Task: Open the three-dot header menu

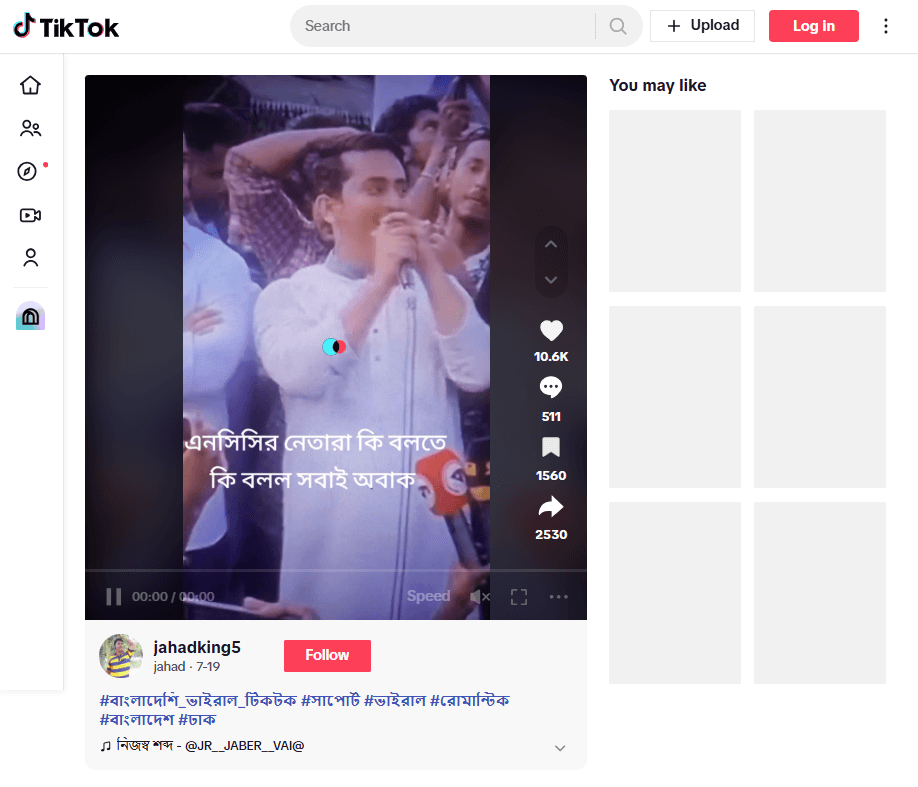Action: 885,26
